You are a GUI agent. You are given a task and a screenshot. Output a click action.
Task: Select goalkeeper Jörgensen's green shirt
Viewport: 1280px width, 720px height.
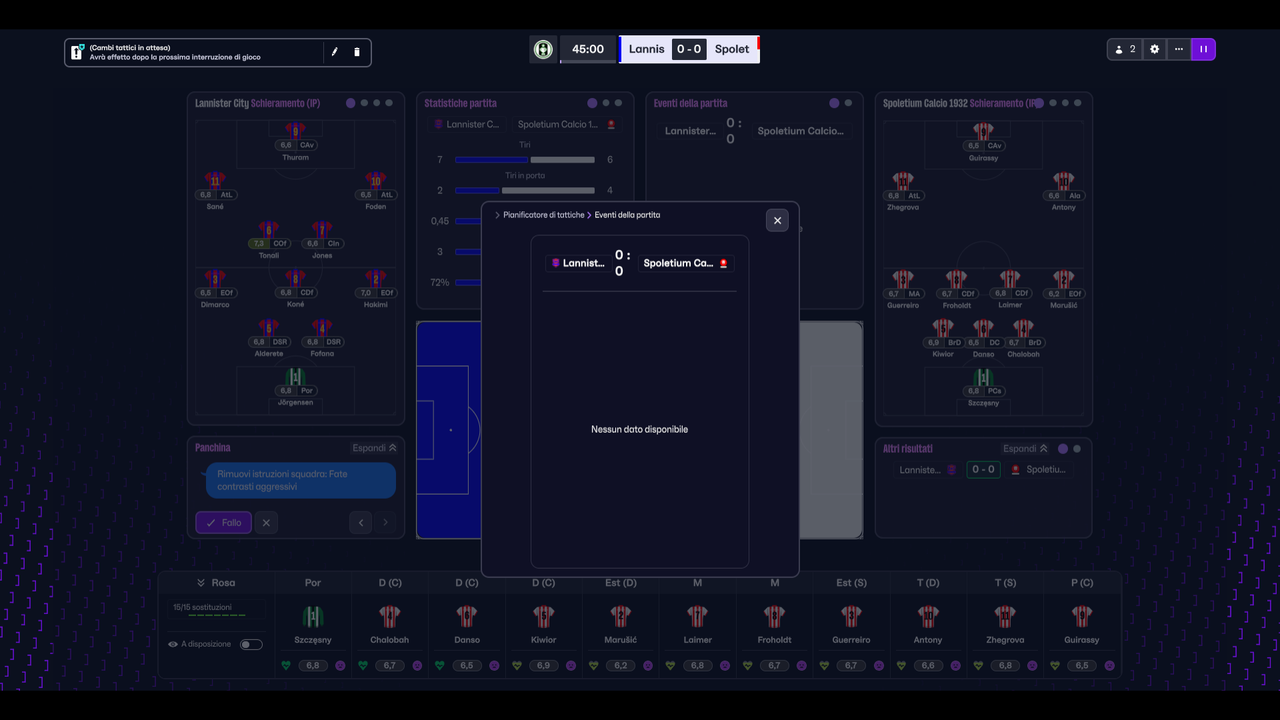[x=295, y=376]
